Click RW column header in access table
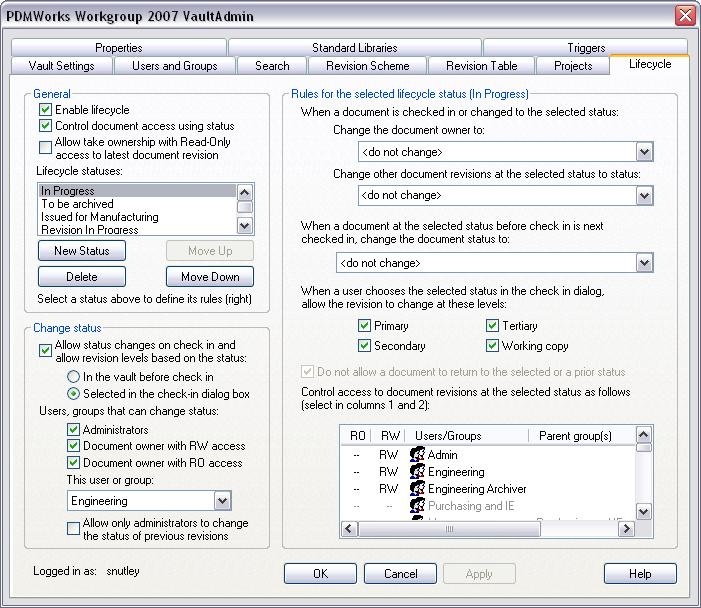Image resolution: width=701 pixels, height=608 pixels. [389, 435]
